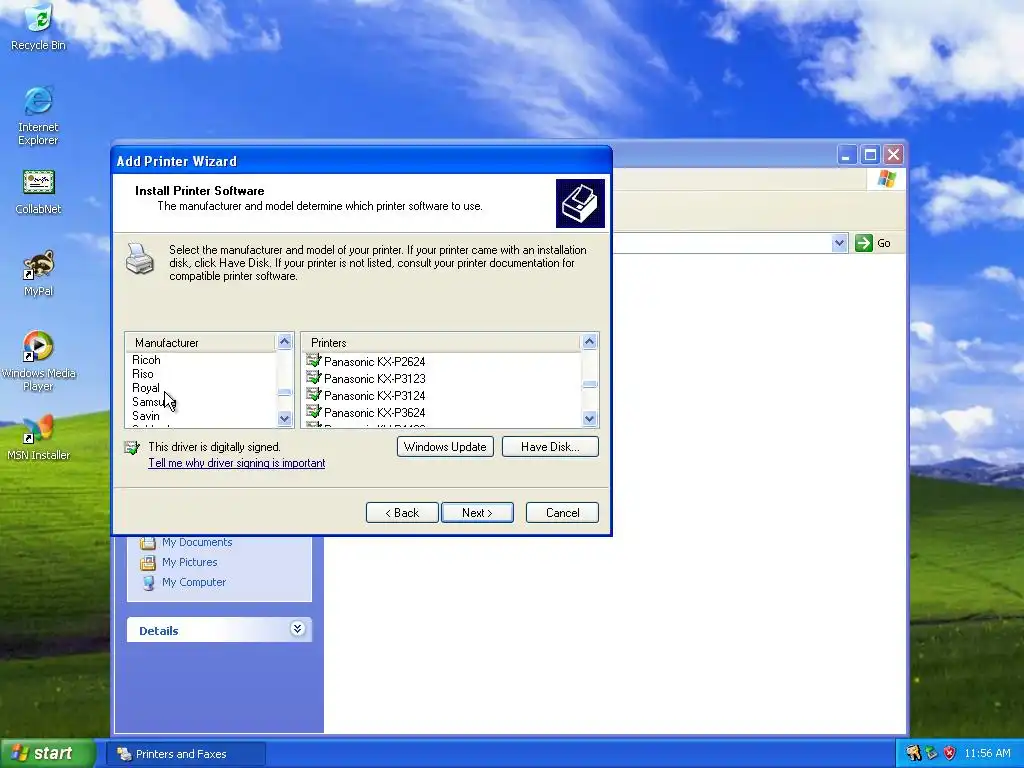This screenshot has width=1024, height=768.
Task: Select Panasonic KX-P3124 printer
Action: (x=374, y=395)
